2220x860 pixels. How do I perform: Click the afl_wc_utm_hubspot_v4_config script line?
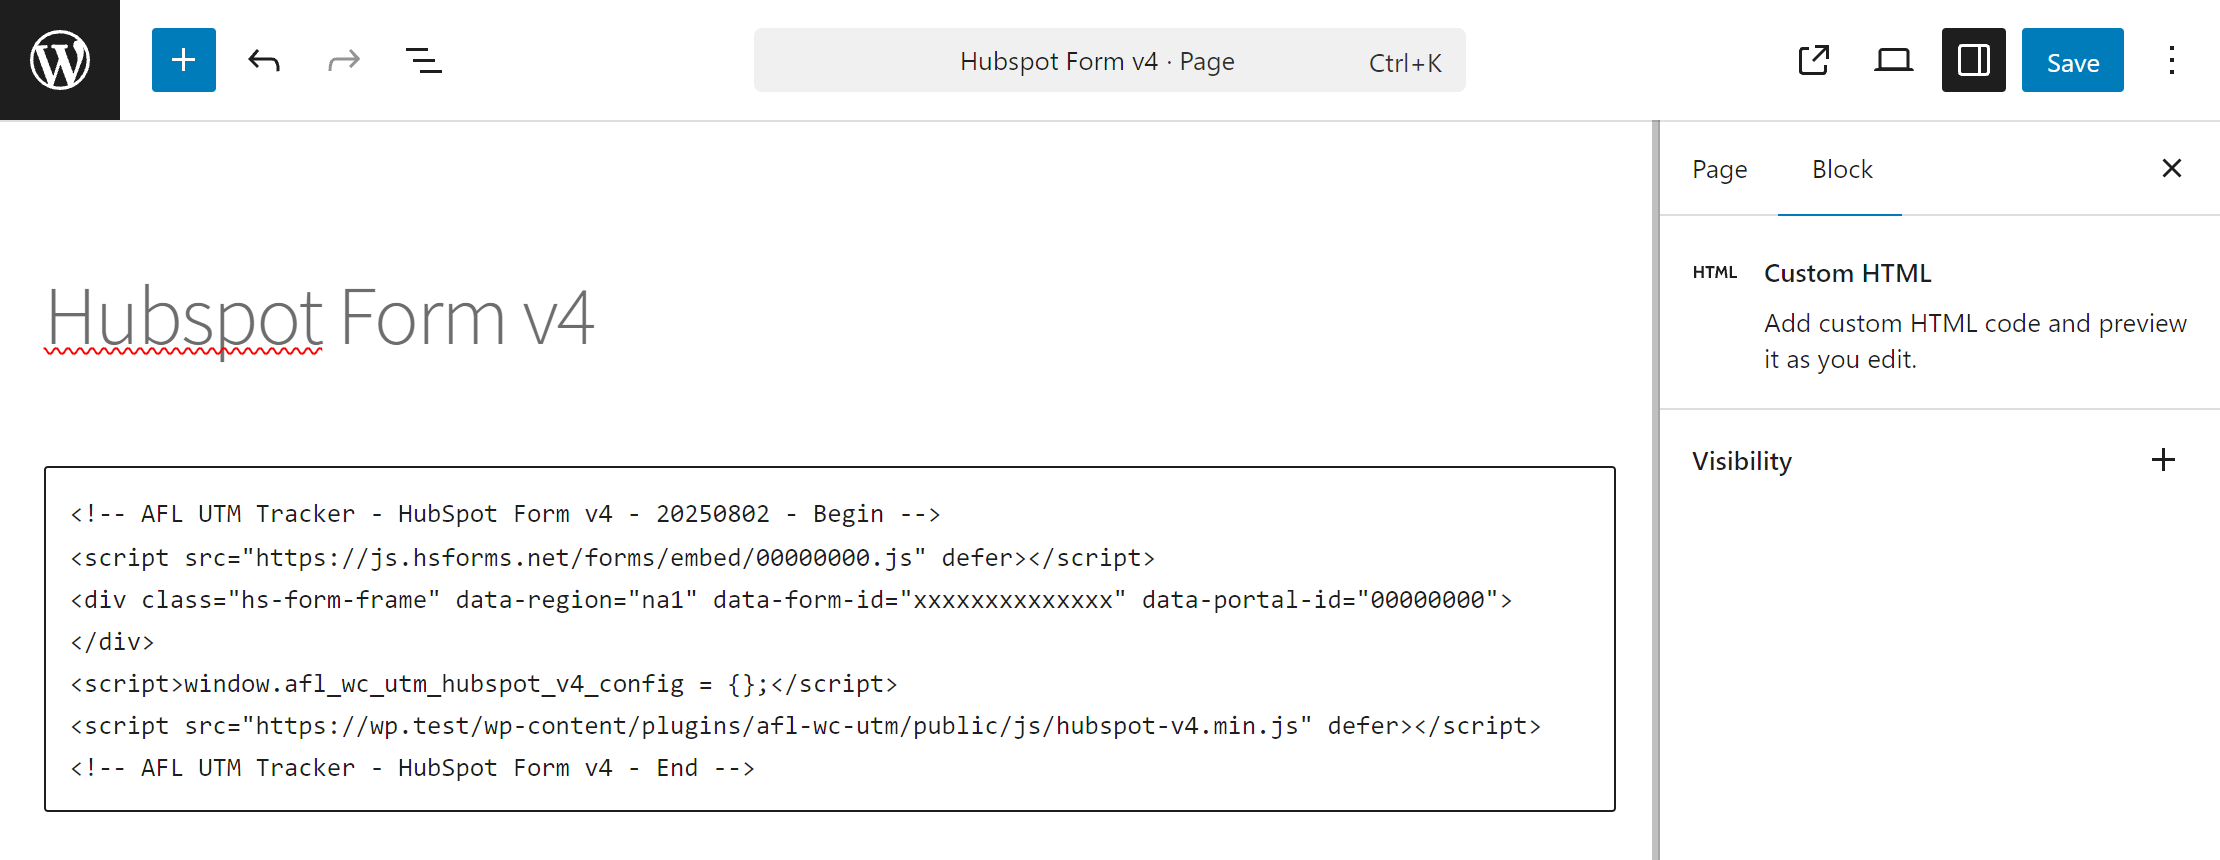pos(484,684)
